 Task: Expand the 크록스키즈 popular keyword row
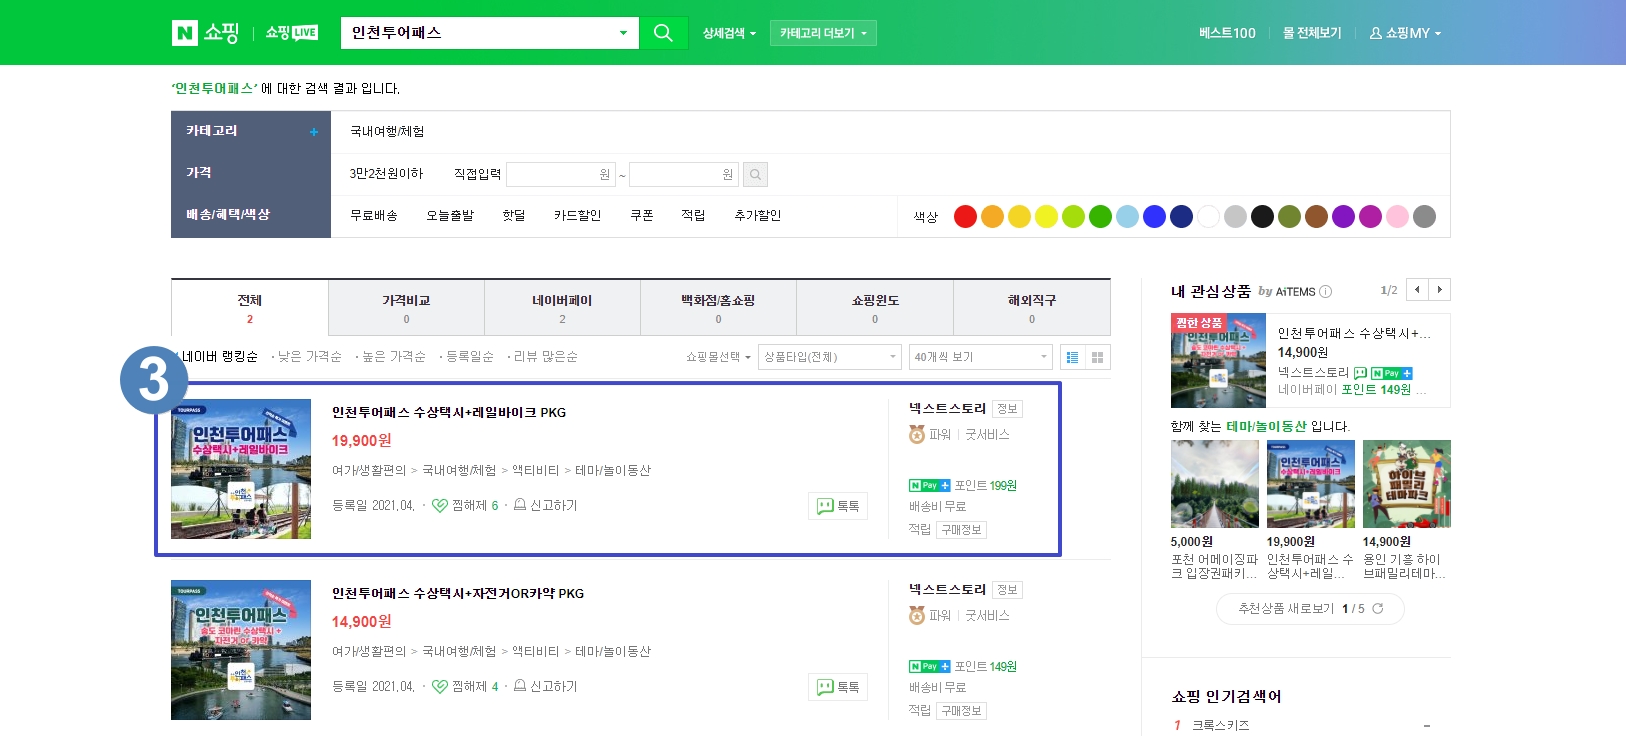(x=1427, y=726)
